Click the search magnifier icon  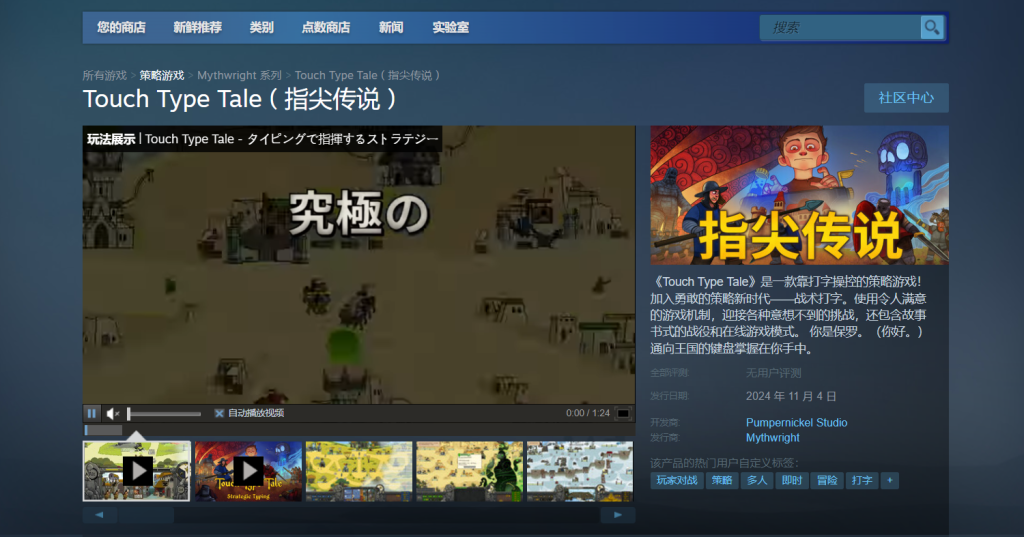pyautogui.click(x=932, y=27)
